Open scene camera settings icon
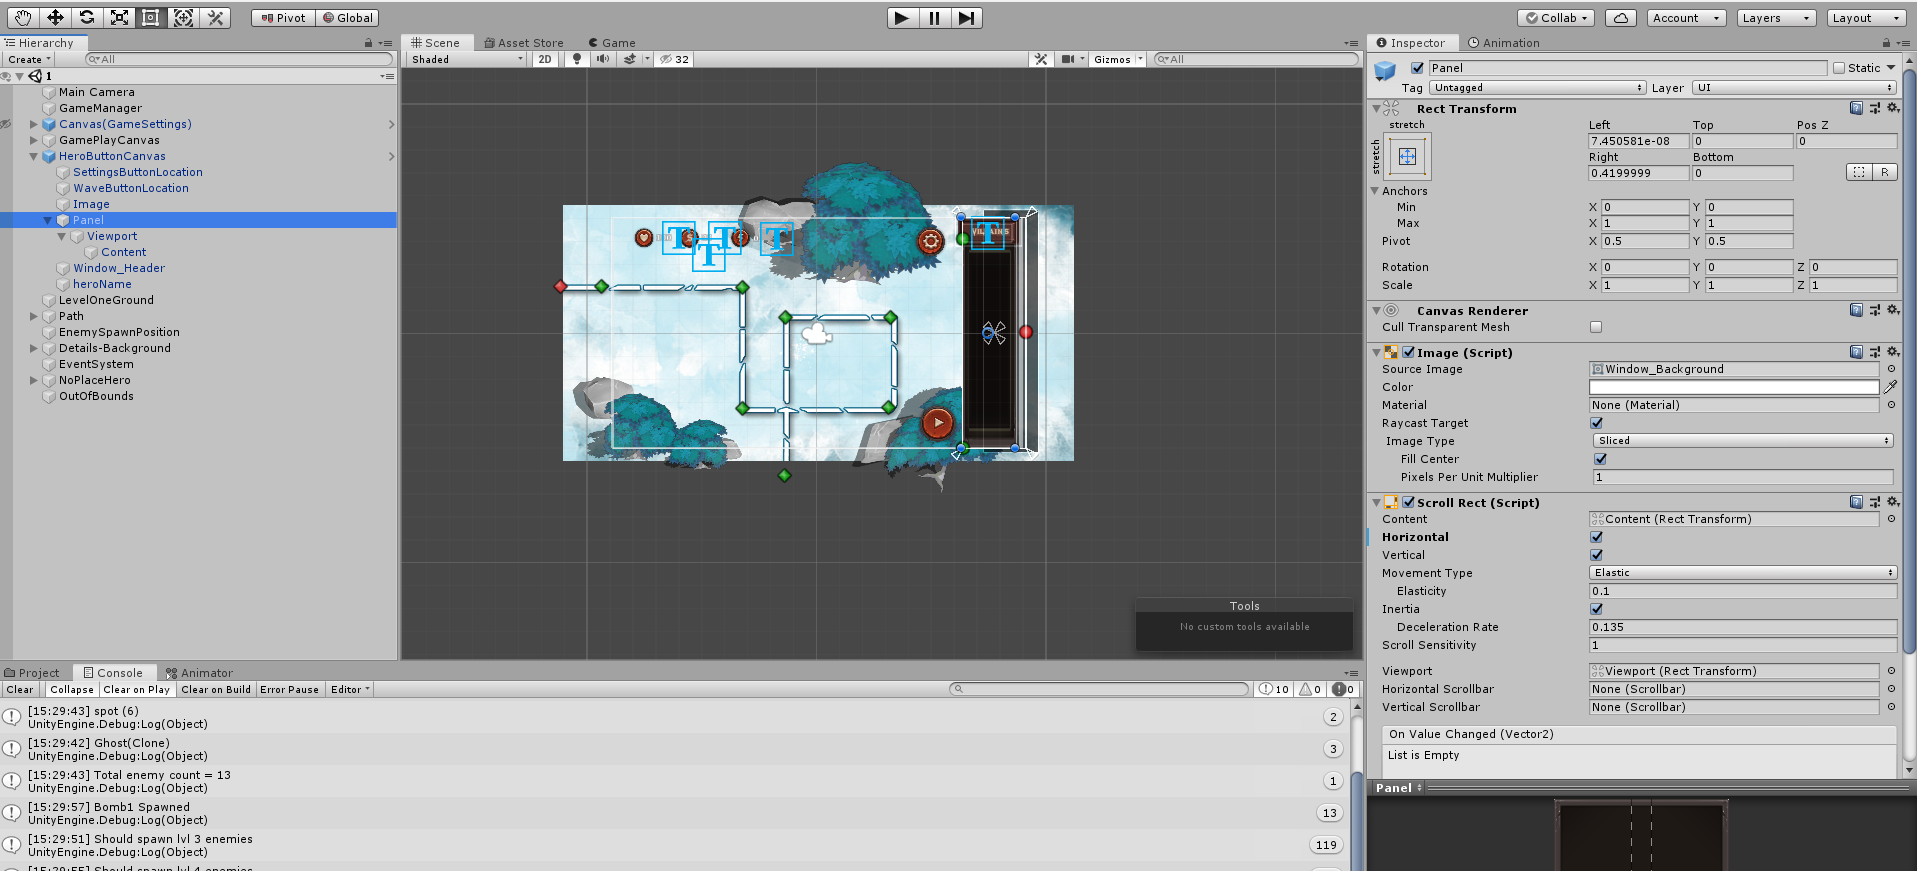The image size is (1917, 871). tap(1068, 59)
